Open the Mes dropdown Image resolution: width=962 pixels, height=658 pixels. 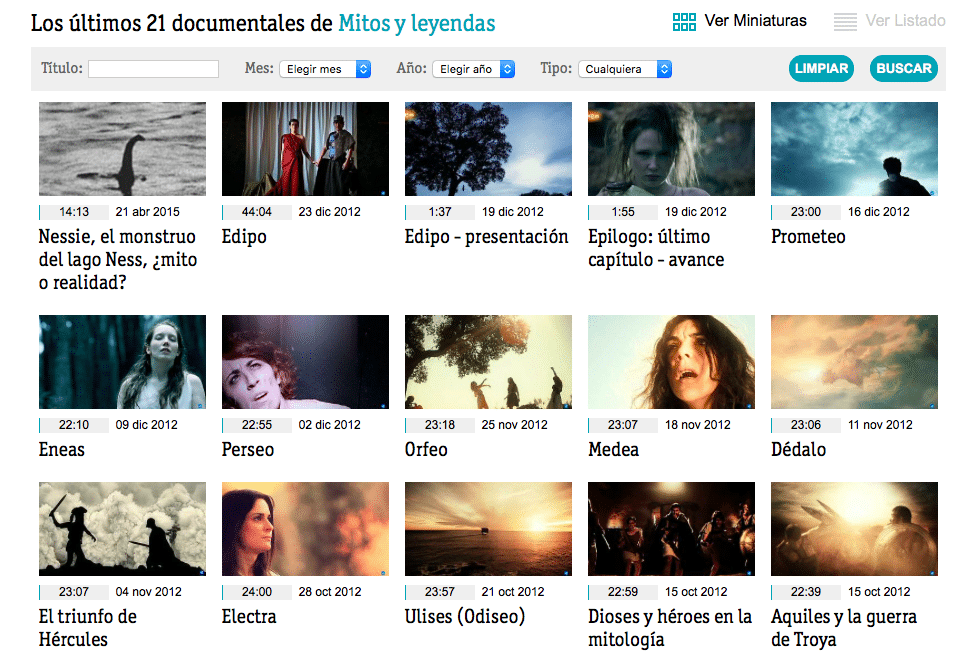[324, 69]
